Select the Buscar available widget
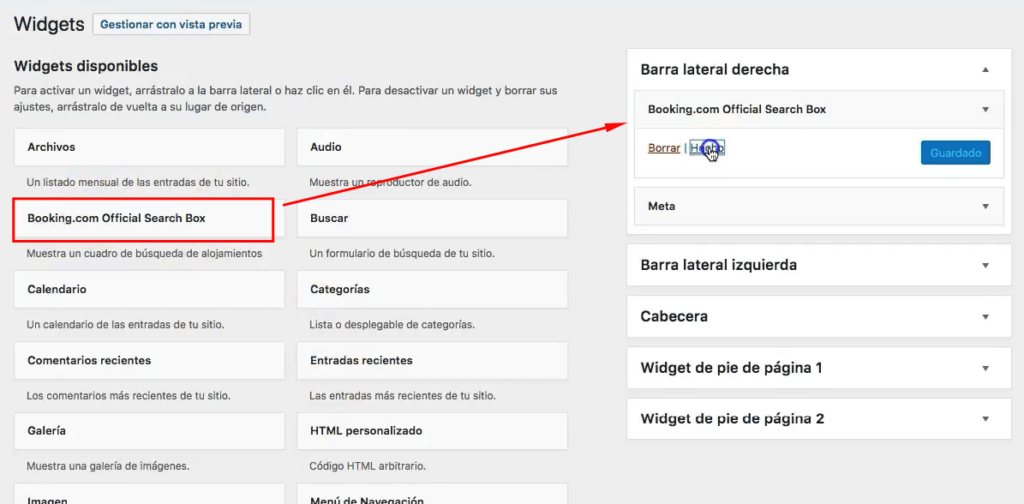This screenshot has height=504, width=1024. pyautogui.click(x=432, y=218)
